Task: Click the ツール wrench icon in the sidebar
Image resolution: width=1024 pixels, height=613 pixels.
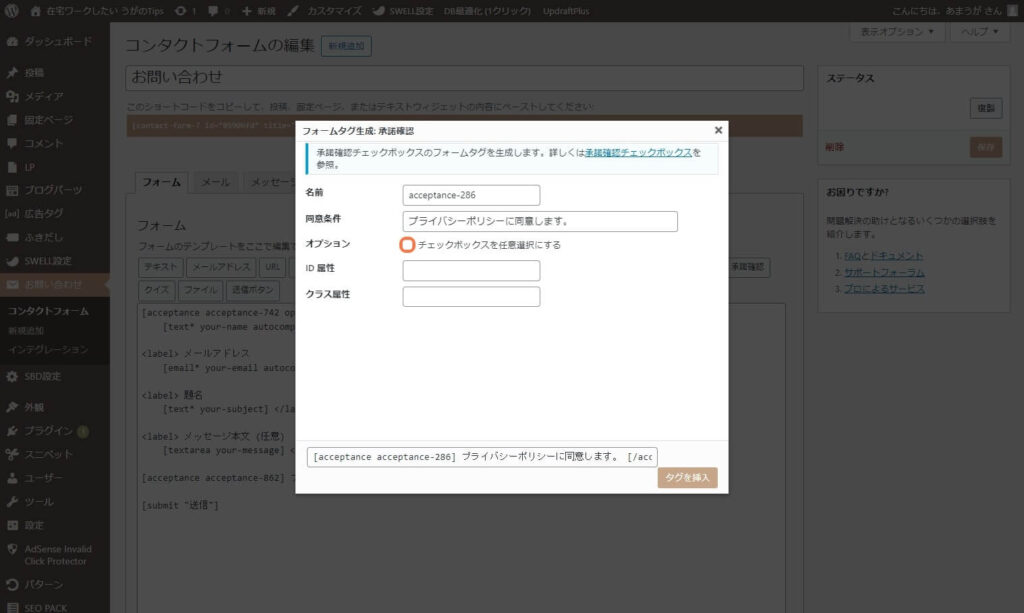Action: point(12,501)
